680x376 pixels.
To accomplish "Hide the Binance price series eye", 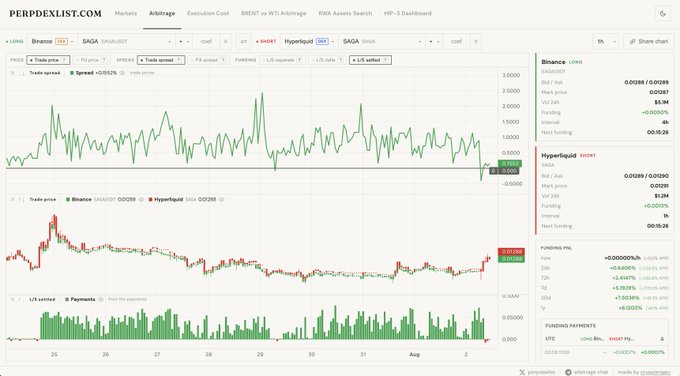I will point(141,199).
